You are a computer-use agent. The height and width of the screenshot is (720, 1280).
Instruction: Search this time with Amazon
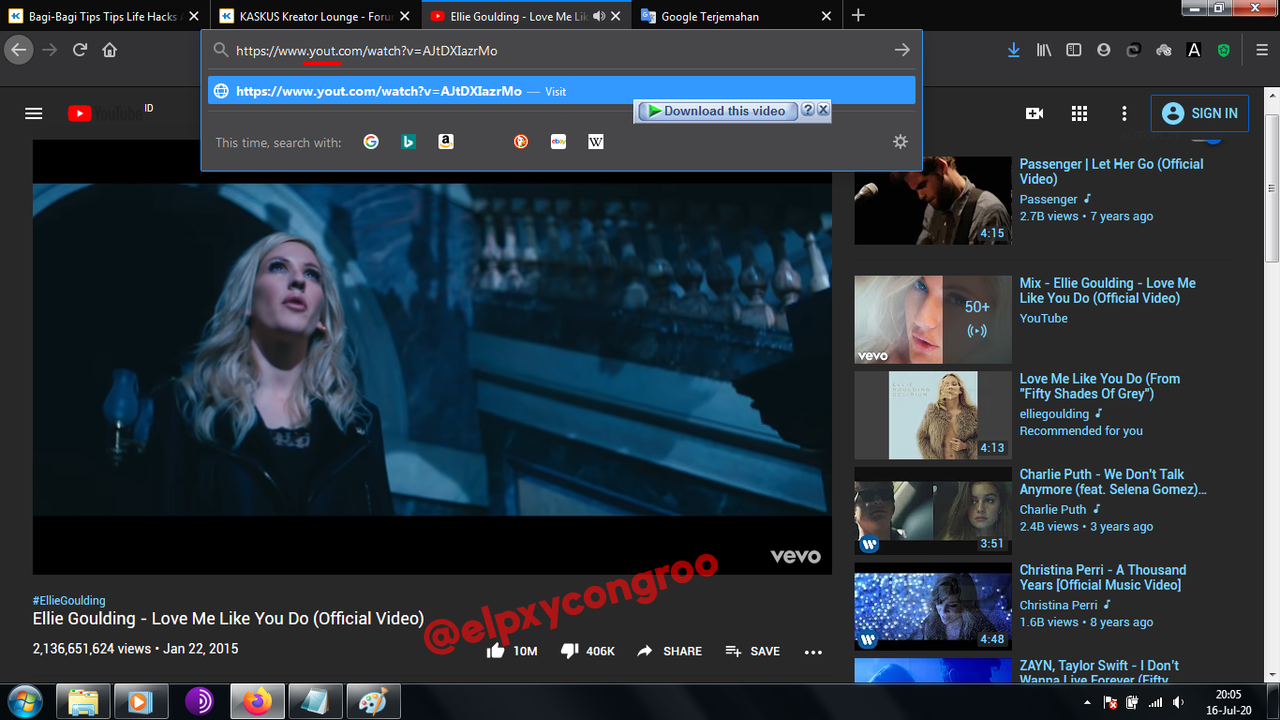446,142
